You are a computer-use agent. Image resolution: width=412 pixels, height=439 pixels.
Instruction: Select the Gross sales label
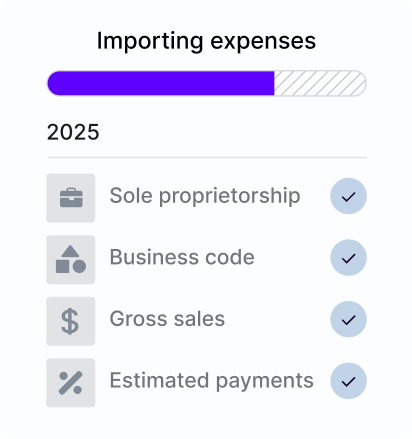[167, 319]
